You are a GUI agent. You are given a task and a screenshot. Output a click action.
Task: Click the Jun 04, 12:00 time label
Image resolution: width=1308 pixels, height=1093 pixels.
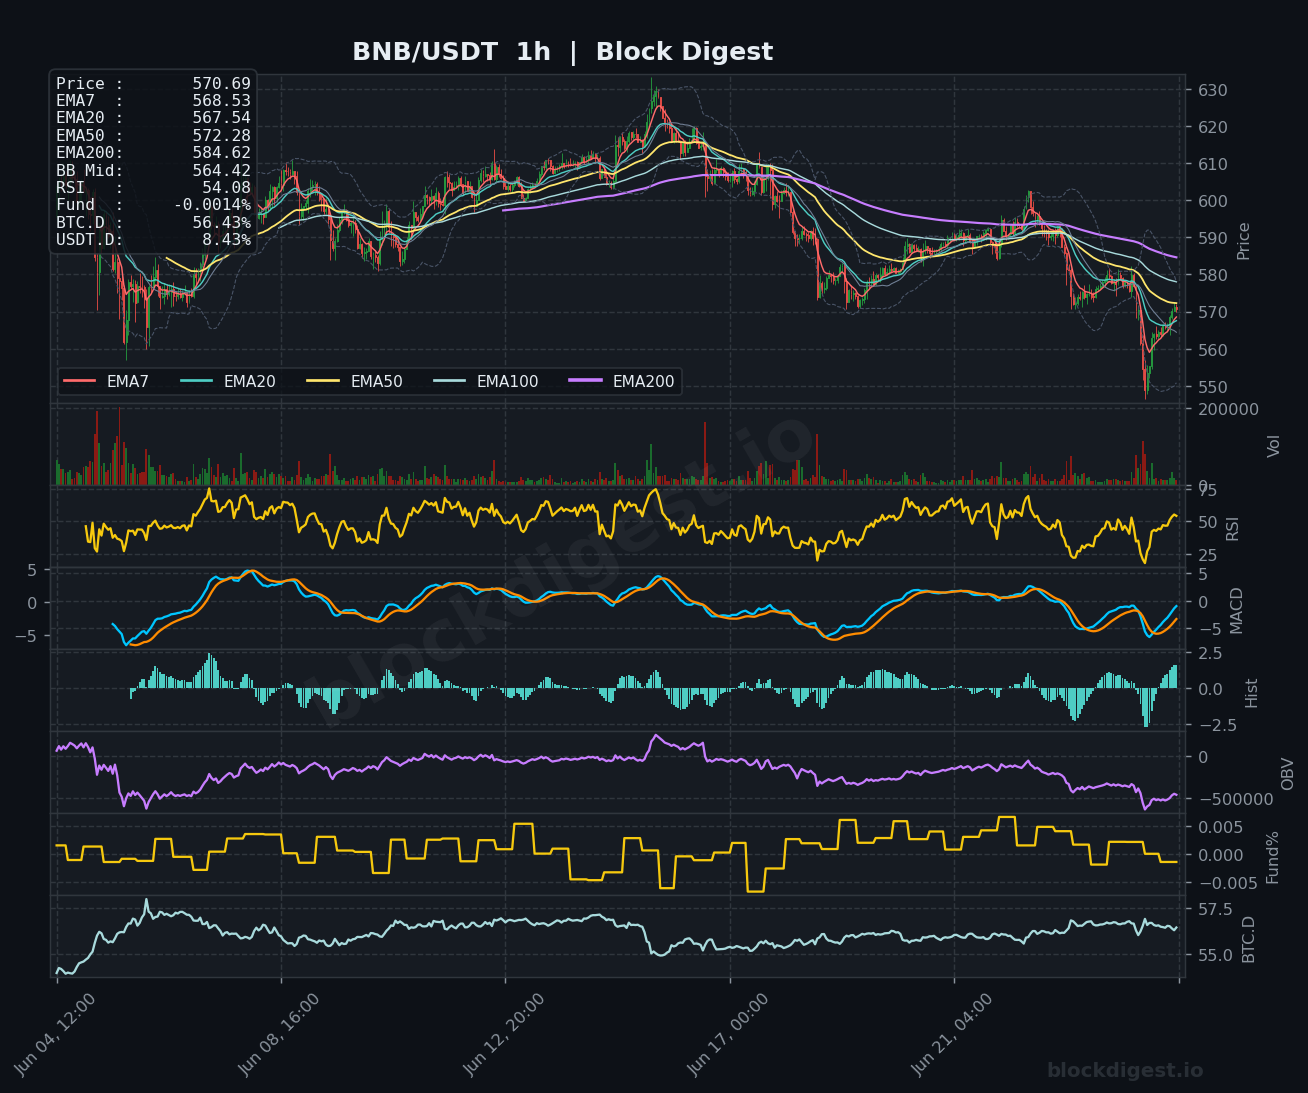55,1035
